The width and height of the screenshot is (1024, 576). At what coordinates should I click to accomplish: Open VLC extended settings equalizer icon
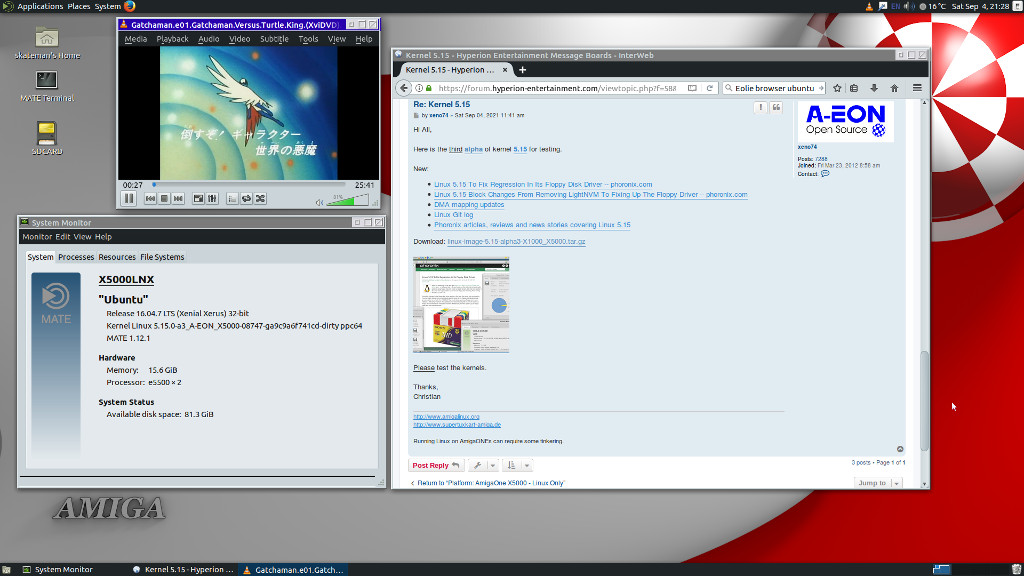tap(212, 199)
